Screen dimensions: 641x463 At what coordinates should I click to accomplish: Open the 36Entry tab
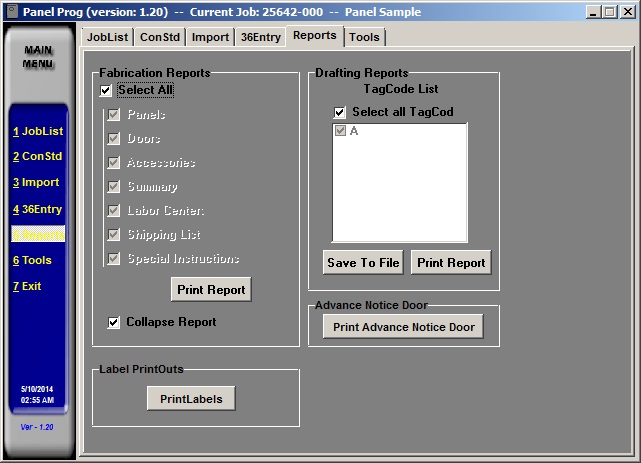[x=260, y=37]
